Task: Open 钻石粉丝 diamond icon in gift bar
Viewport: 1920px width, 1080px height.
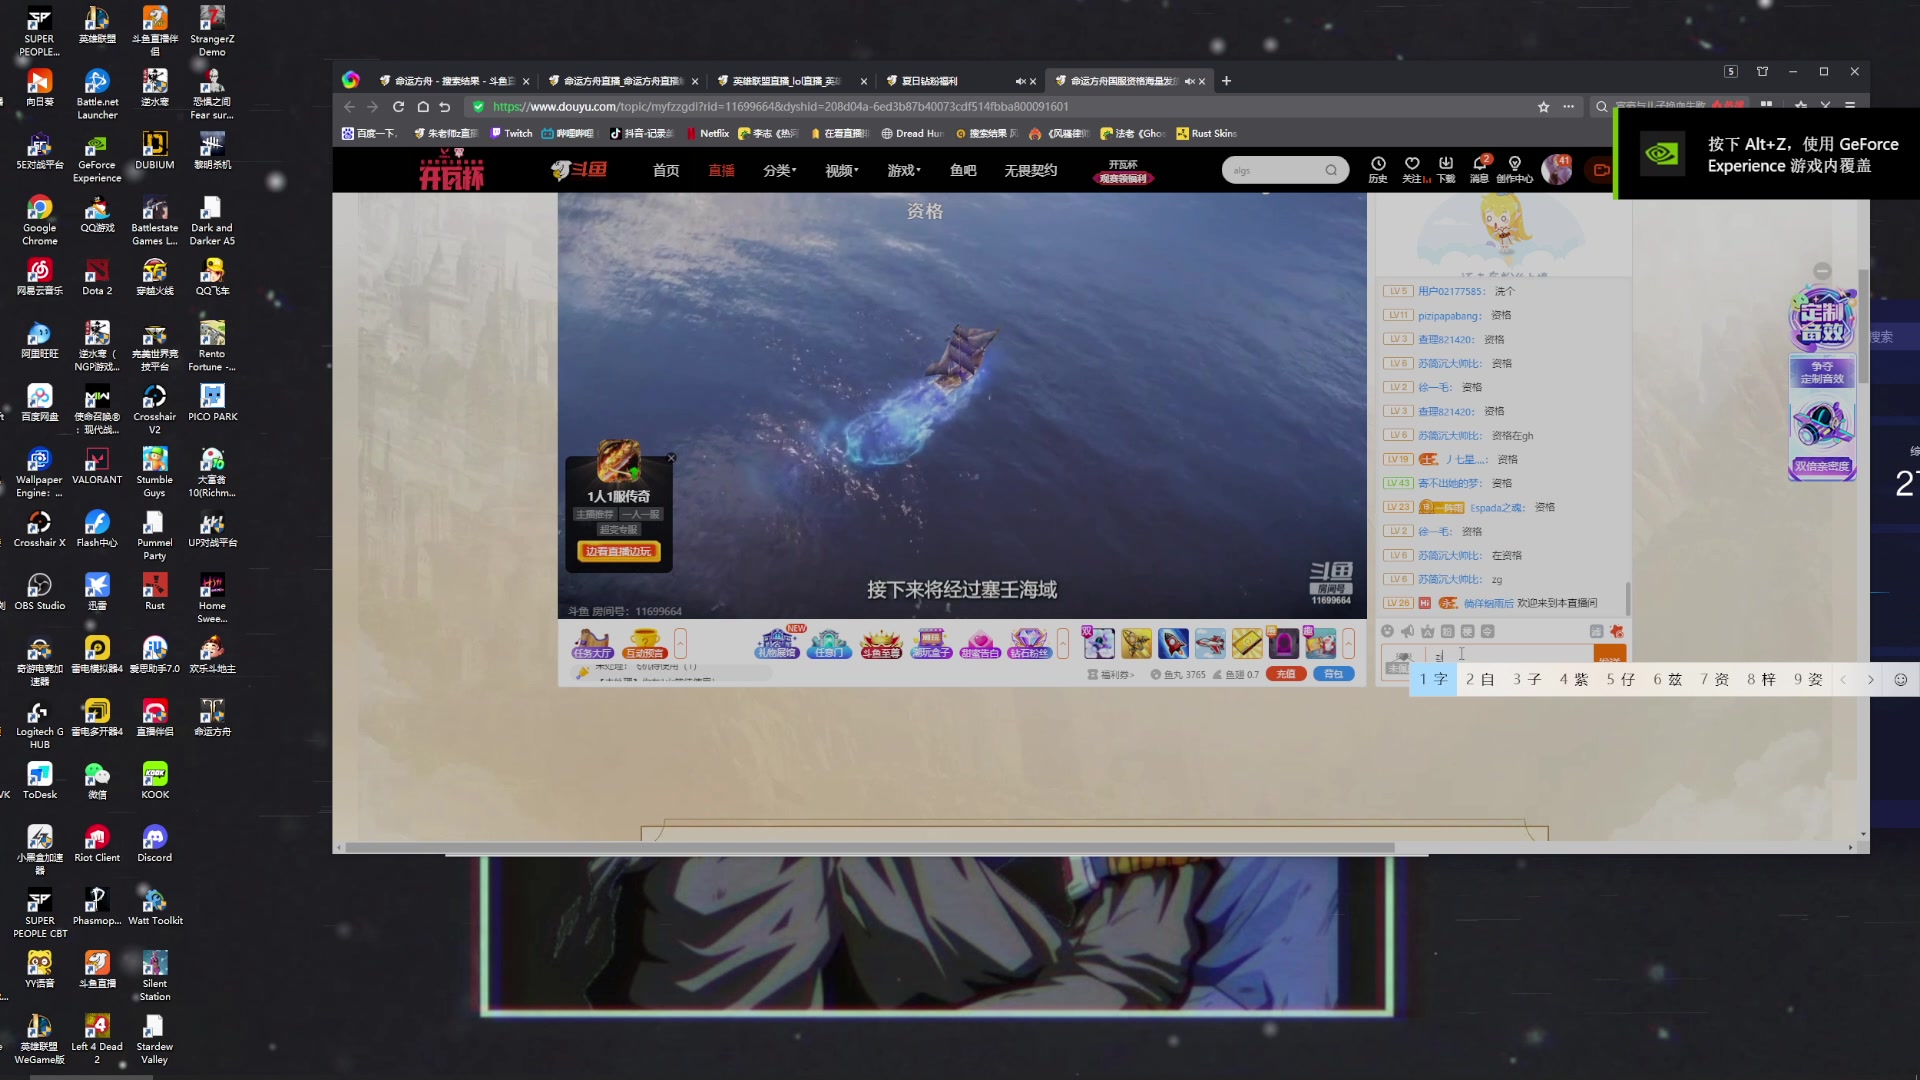Action: pyautogui.click(x=1029, y=644)
